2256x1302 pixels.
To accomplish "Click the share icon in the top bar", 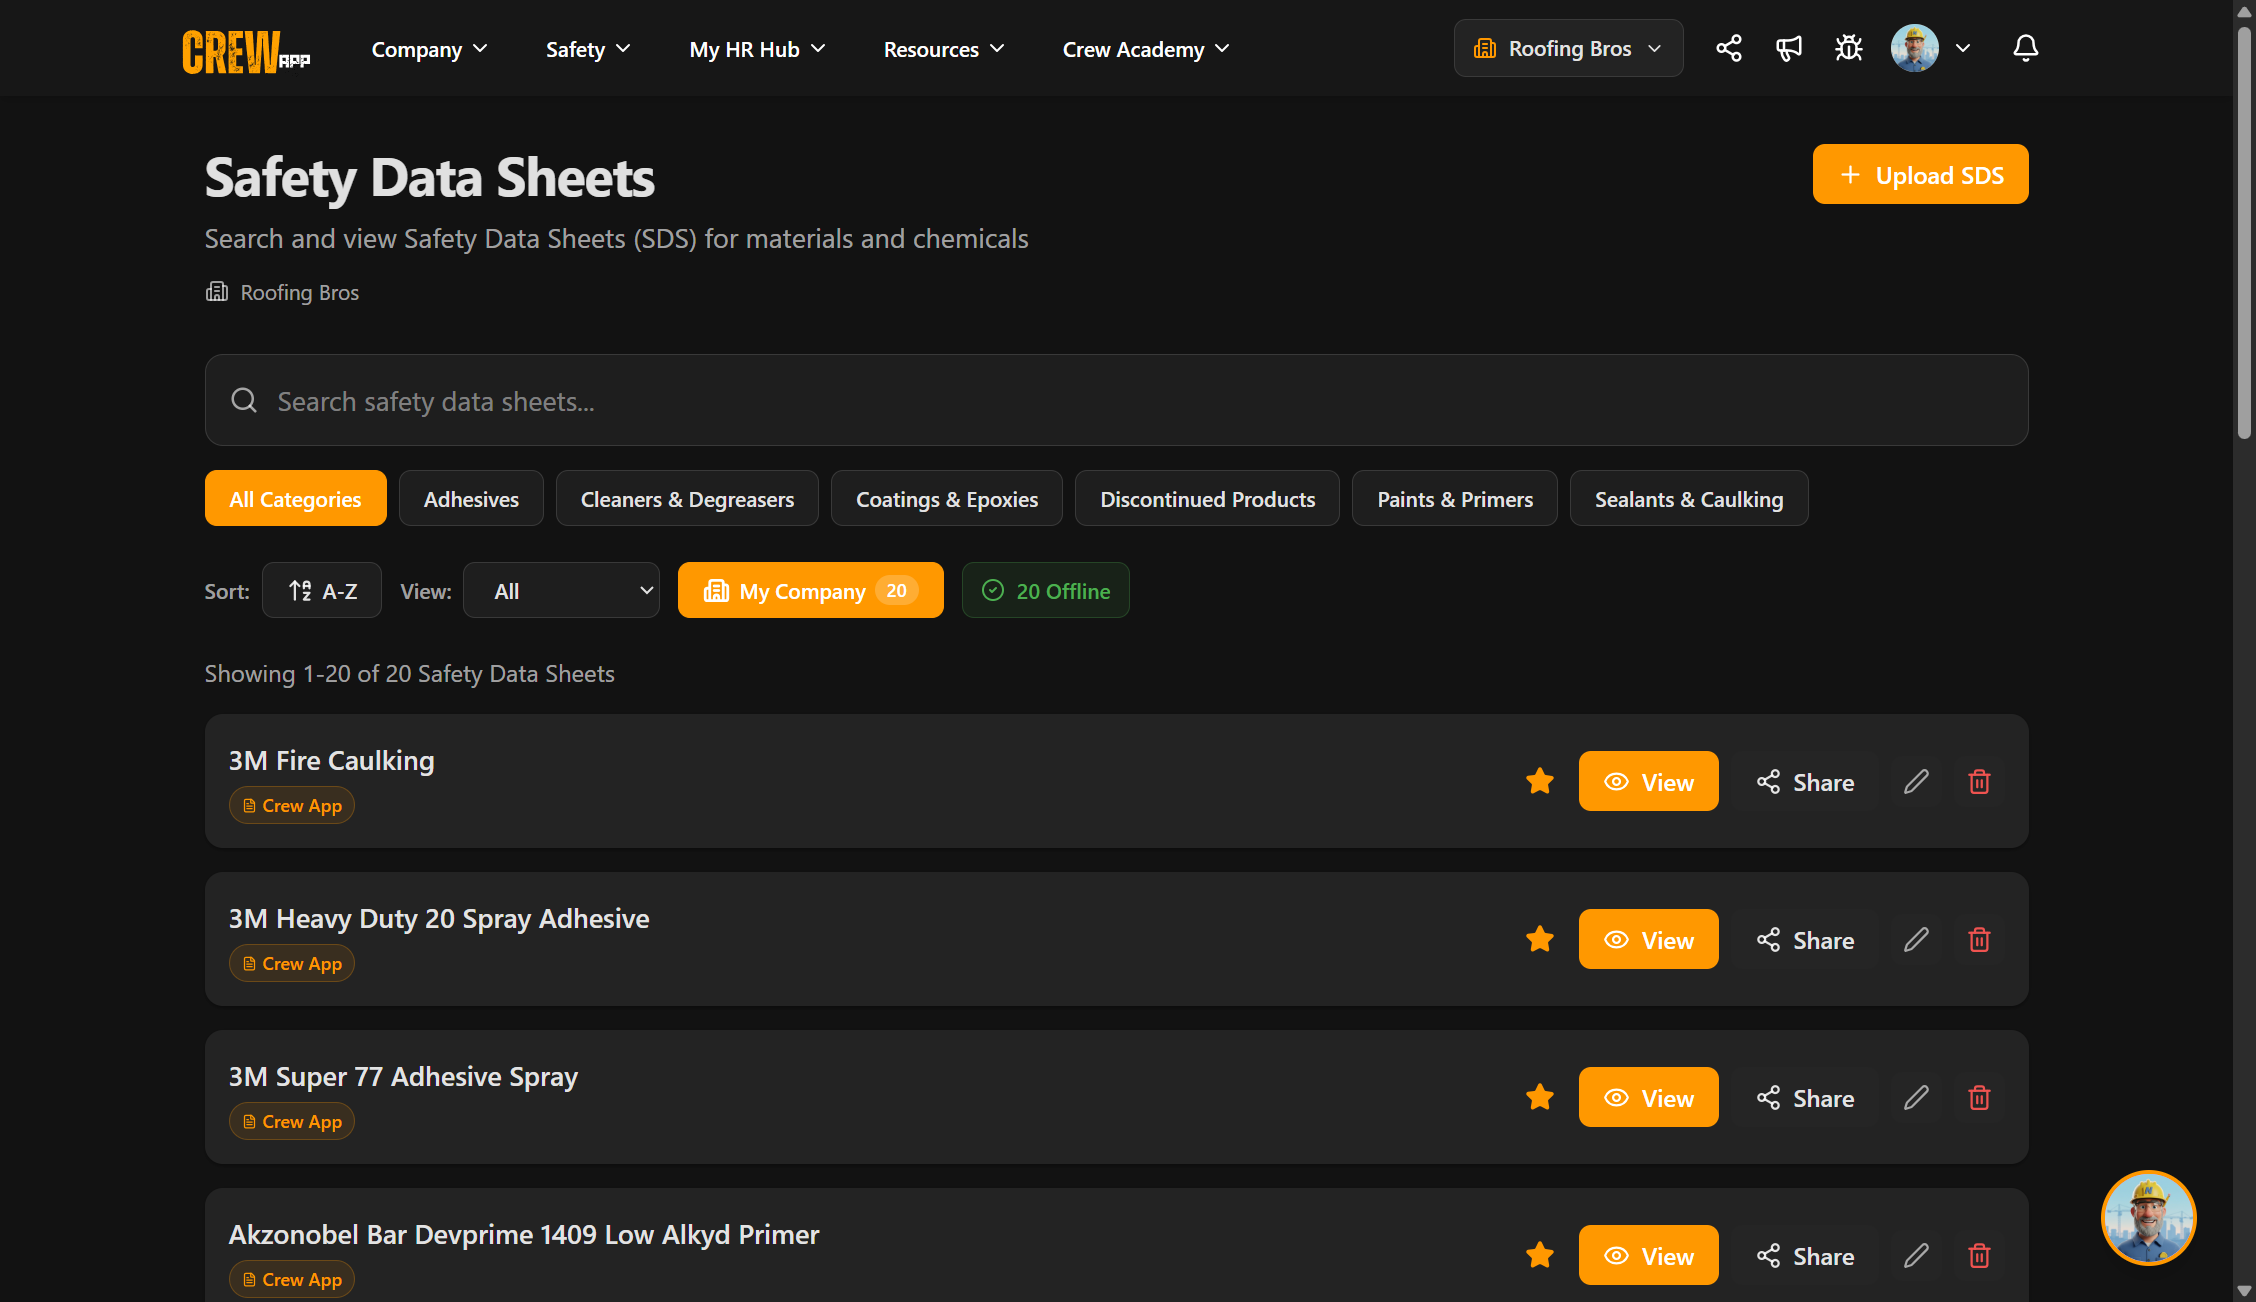I will (1729, 47).
